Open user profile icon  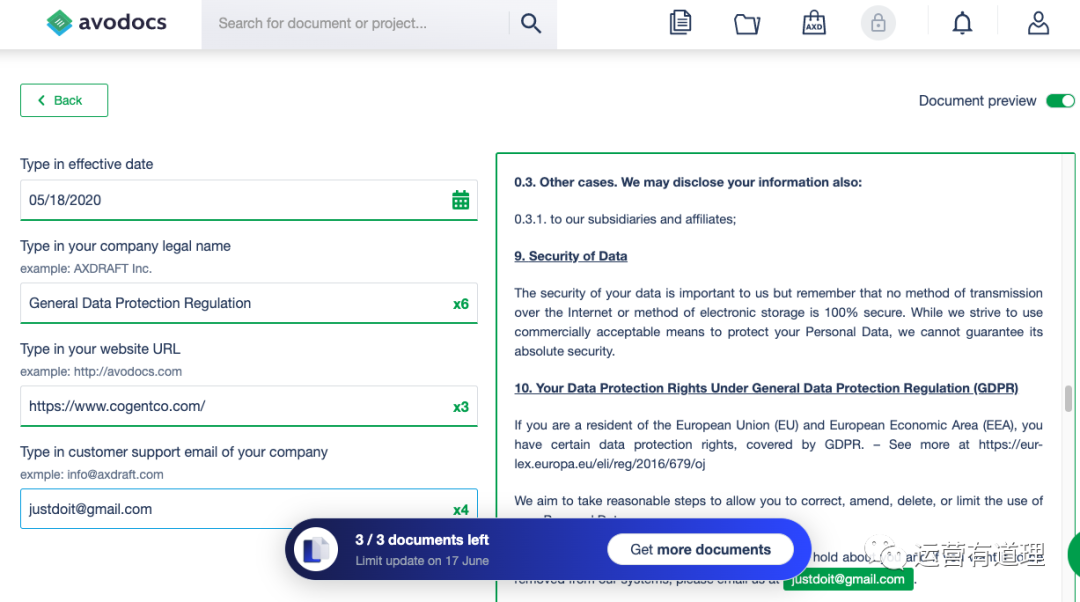[1038, 24]
